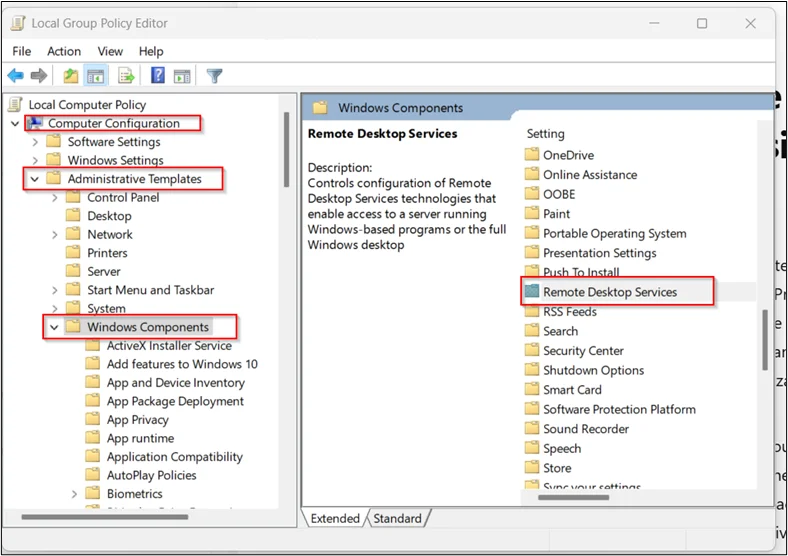Select App runtime in tree
Screen dimensions: 788x556
tap(140, 438)
